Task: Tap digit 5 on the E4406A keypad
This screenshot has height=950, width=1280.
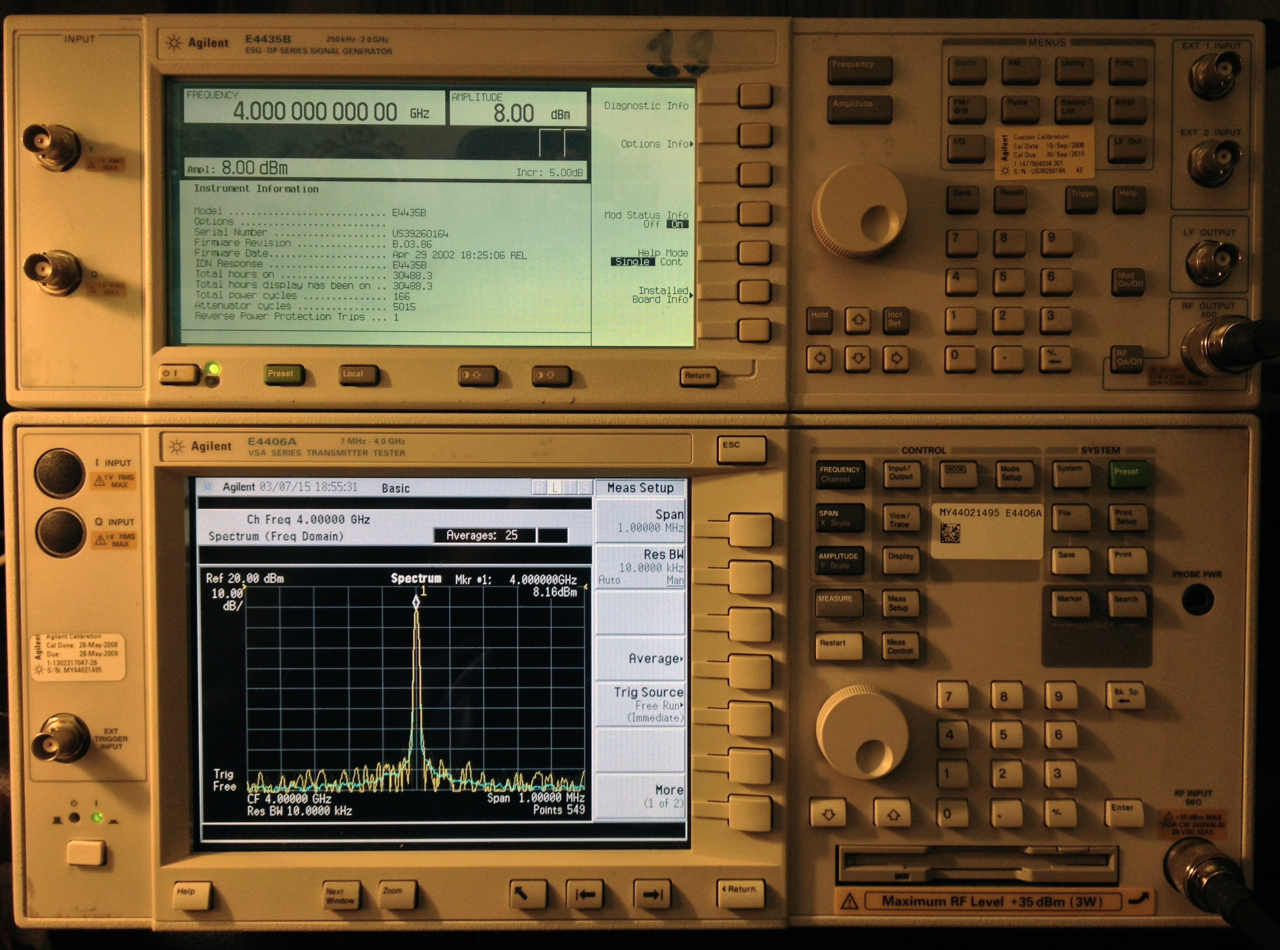Action: [1005, 734]
